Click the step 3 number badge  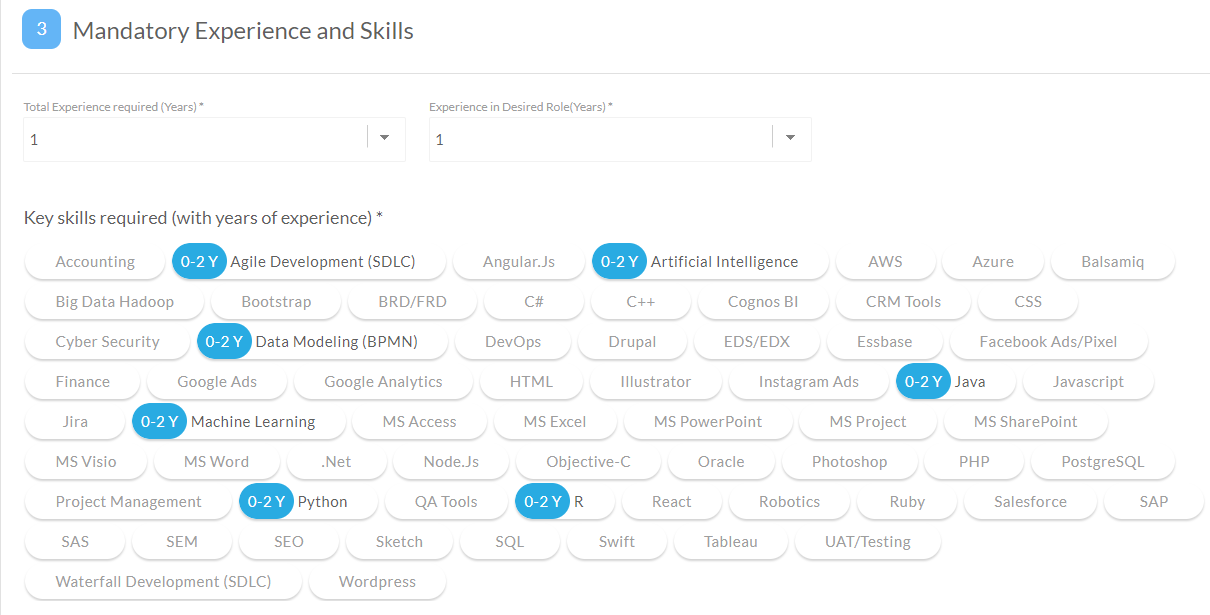tap(41, 30)
